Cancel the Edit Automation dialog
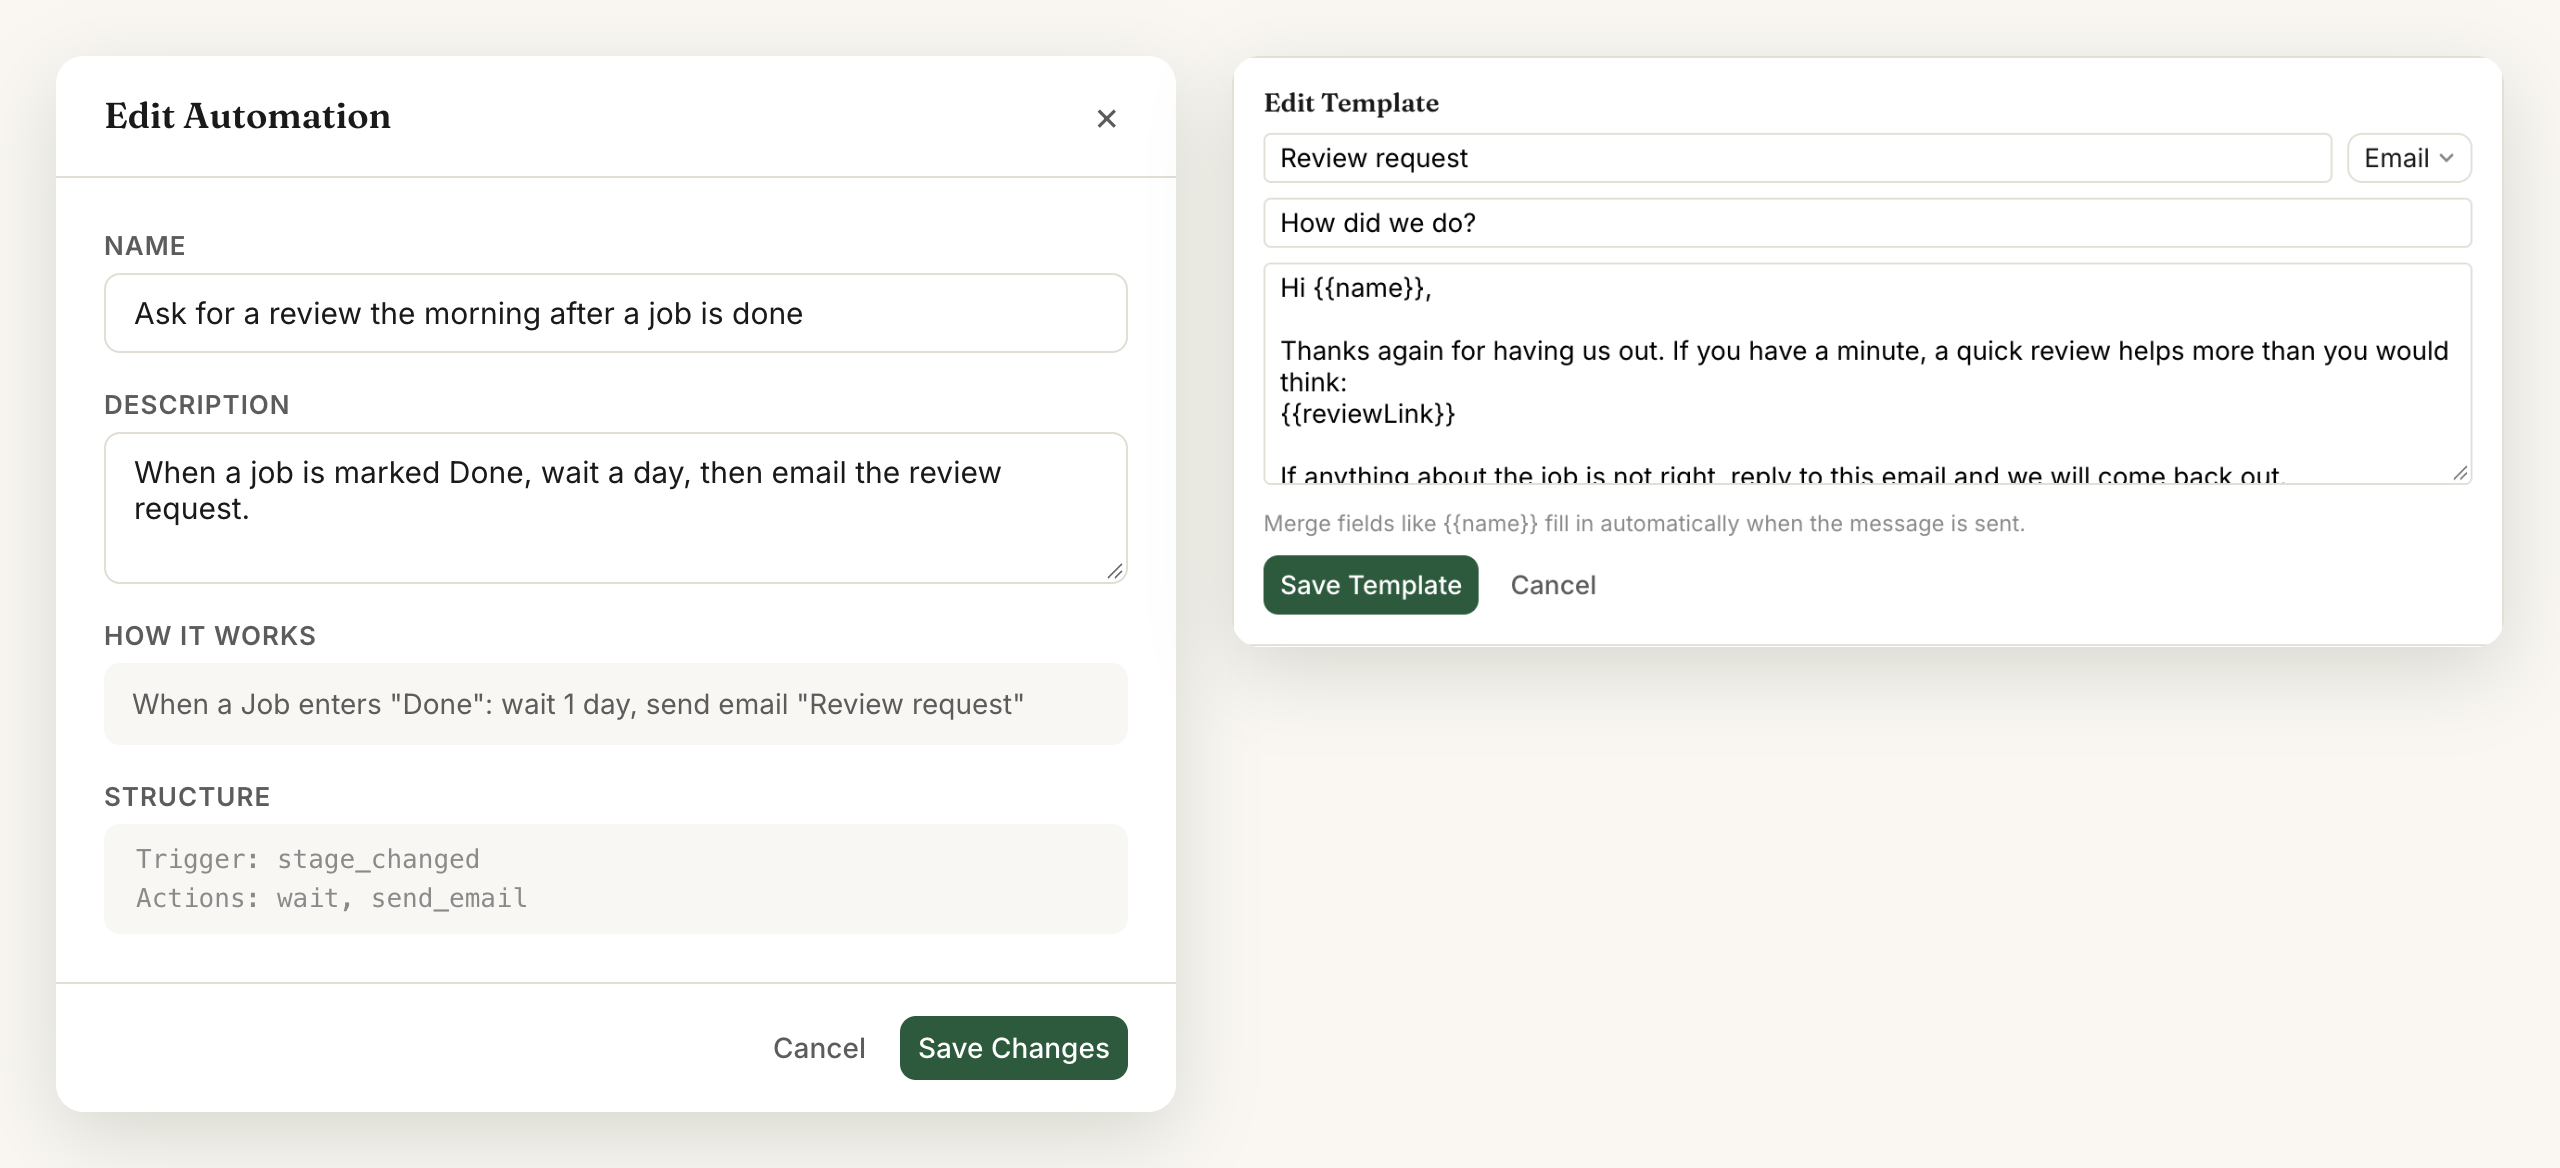The height and width of the screenshot is (1168, 2560). coord(819,1048)
